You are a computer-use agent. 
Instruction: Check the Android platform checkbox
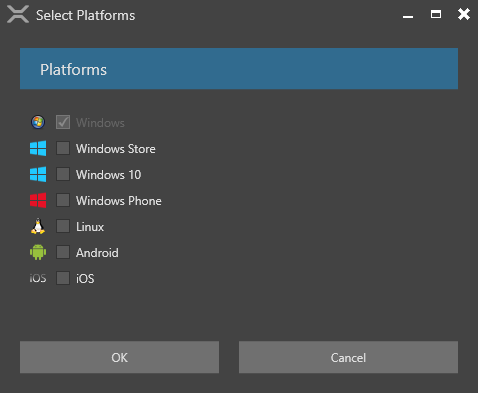[x=63, y=252]
